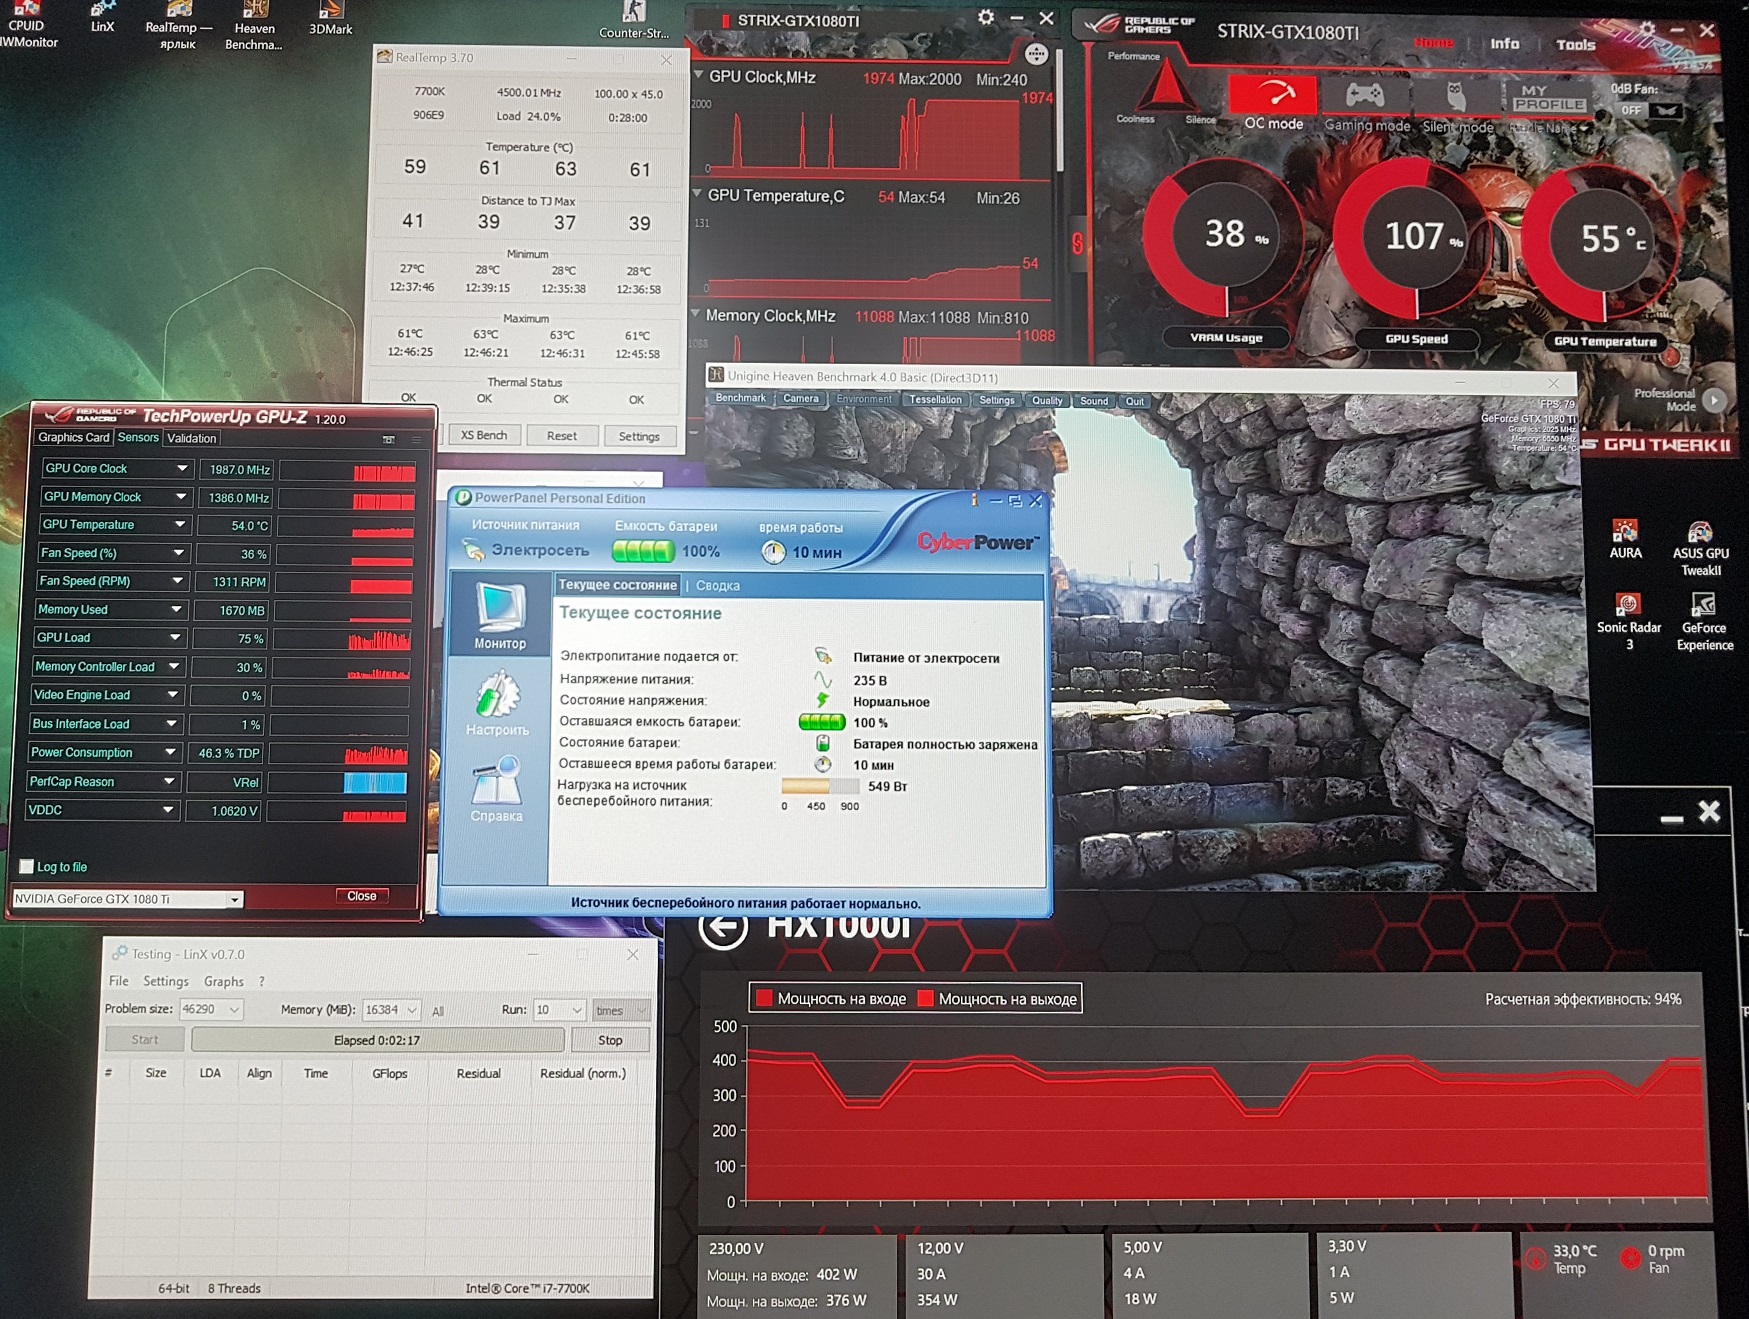Click the PowerPanel info icon in title bar
This screenshot has width=1749, height=1319.
[973, 499]
